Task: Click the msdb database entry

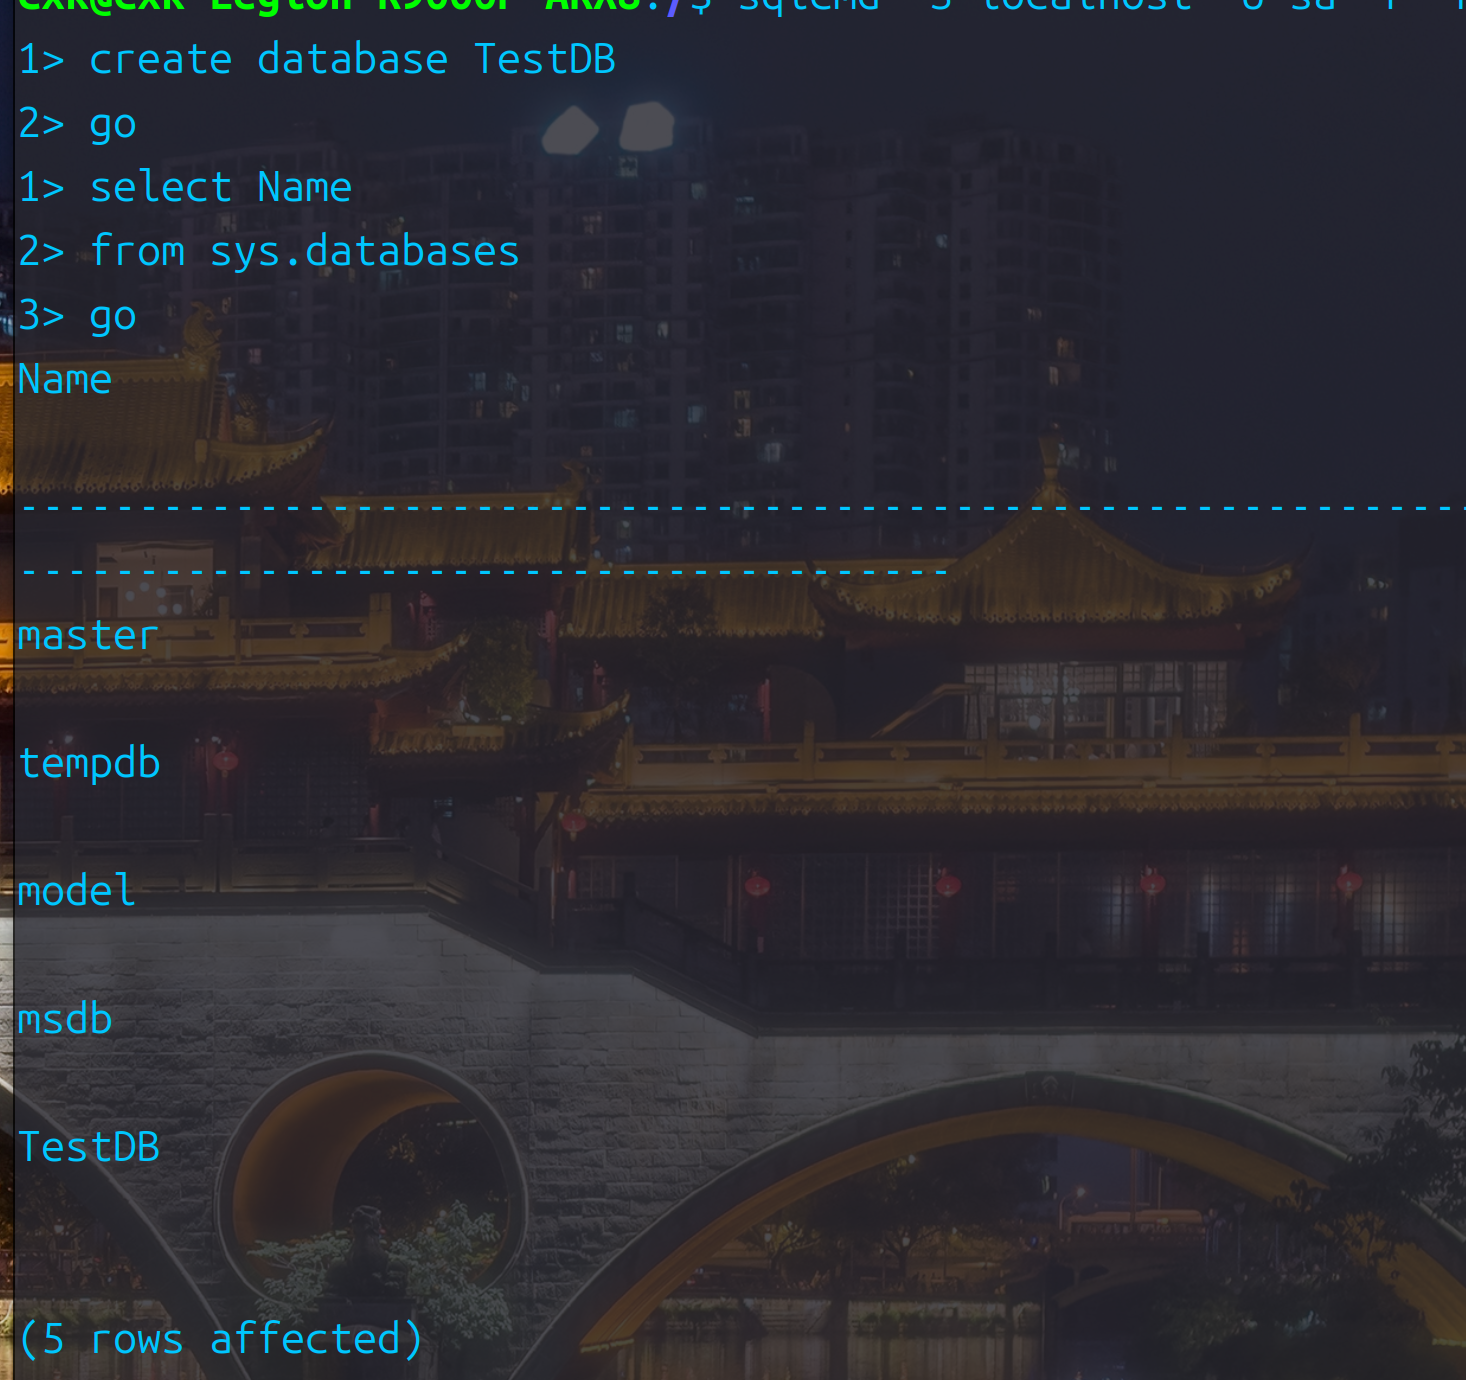Action: pyautogui.click(x=64, y=1017)
